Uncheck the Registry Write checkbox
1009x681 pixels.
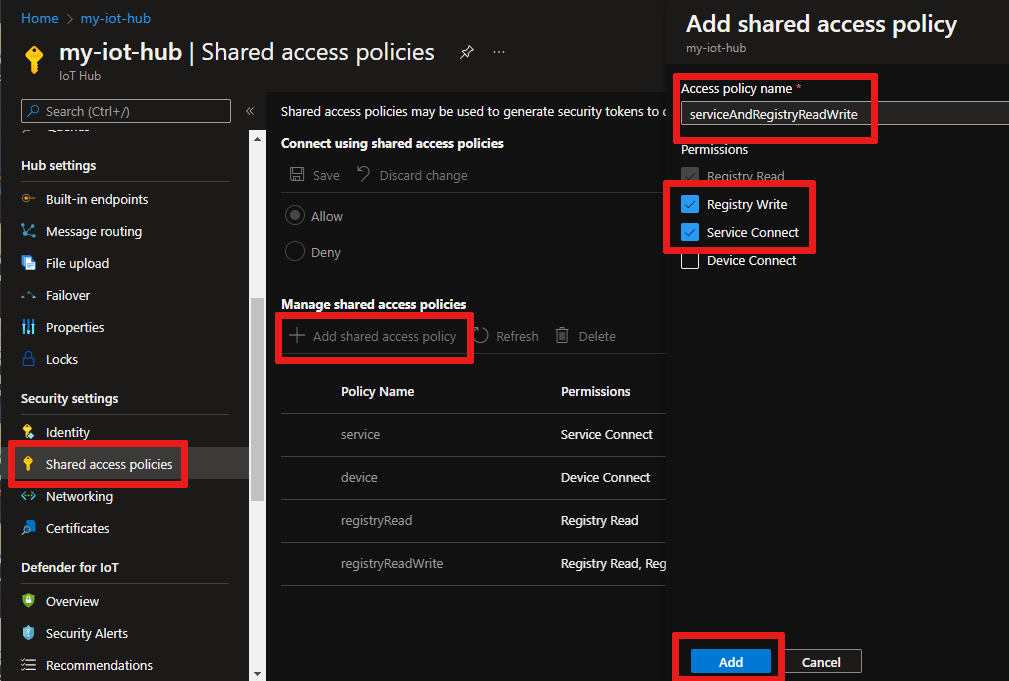(x=690, y=204)
